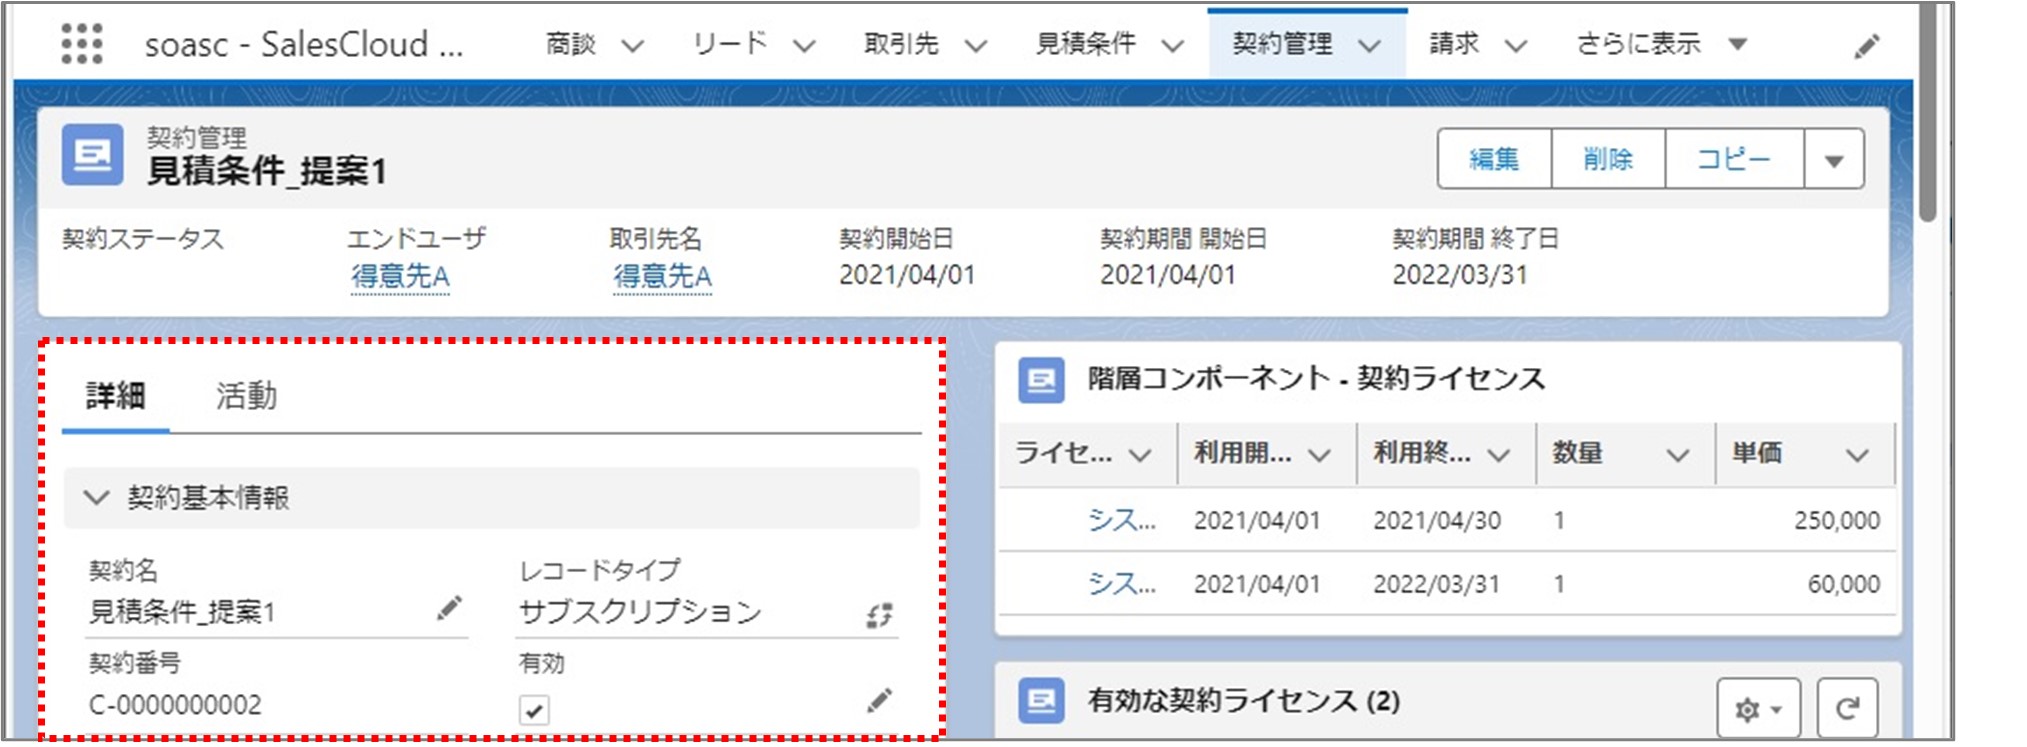This screenshot has width=2027, height=747.
Task: Click the 削除 button
Action: [x=1608, y=159]
